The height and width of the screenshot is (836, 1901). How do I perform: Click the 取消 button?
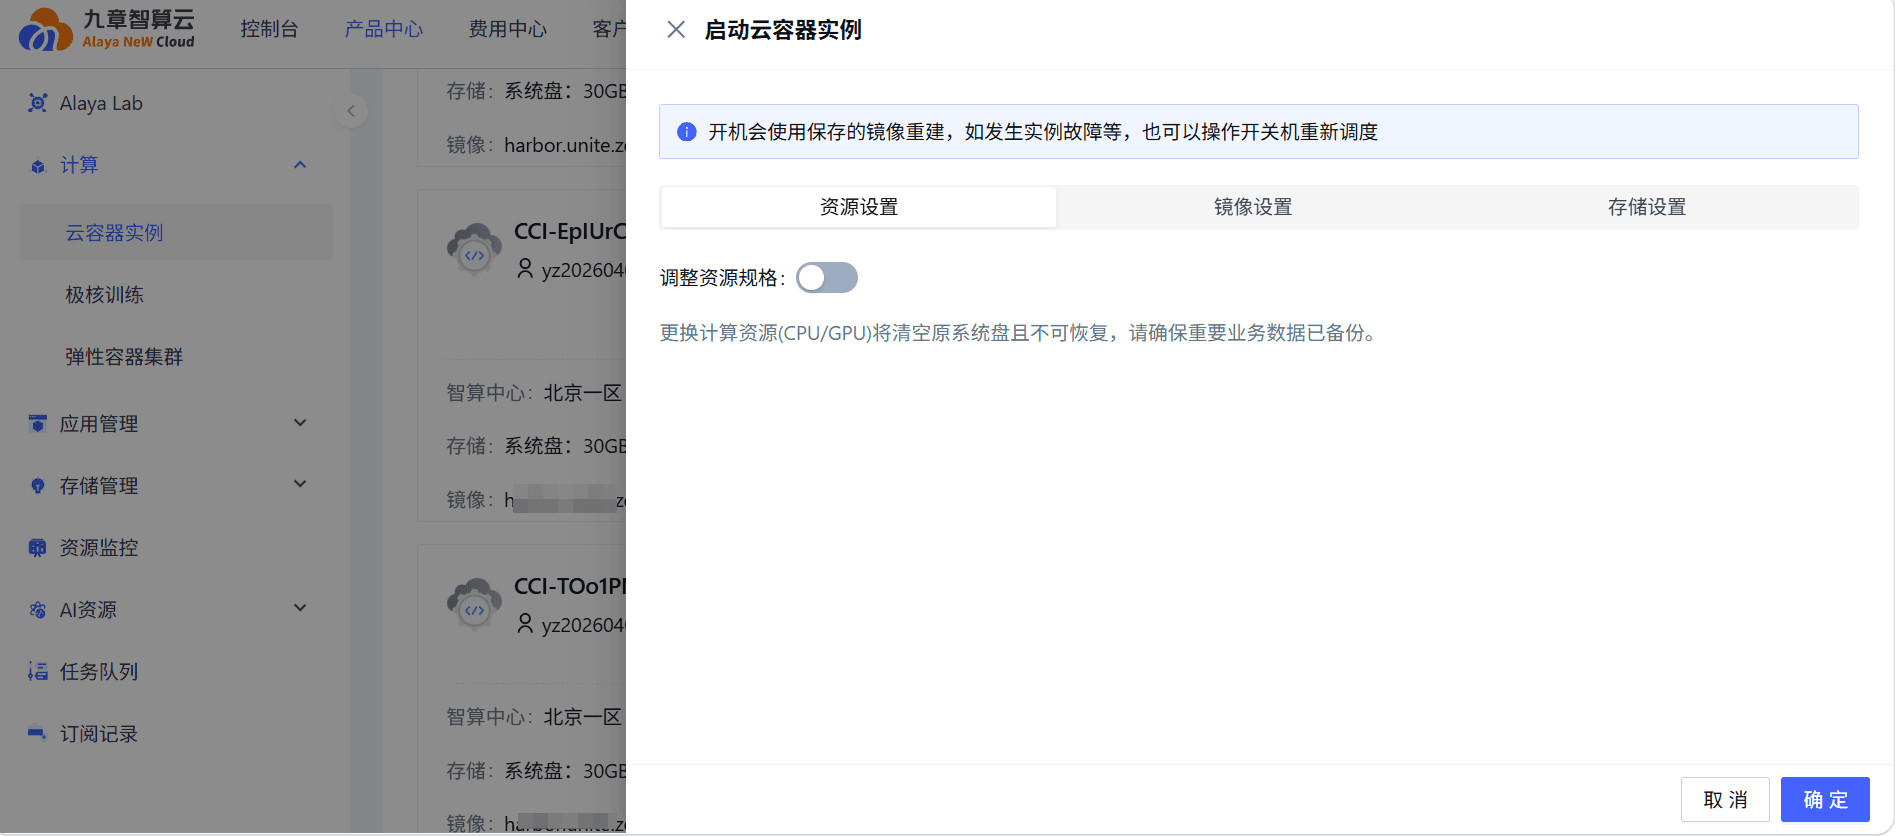pos(1725,799)
